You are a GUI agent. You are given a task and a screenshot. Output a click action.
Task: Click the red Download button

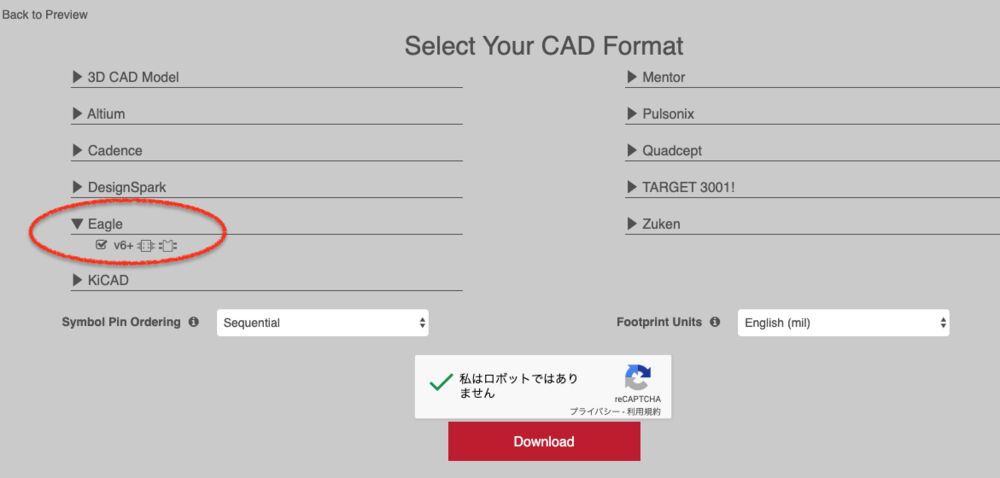click(x=544, y=441)
